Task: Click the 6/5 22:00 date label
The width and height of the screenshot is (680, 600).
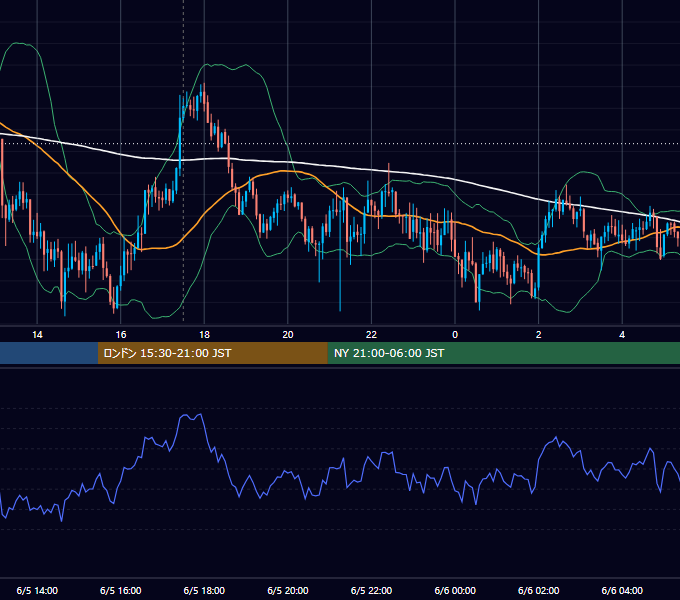Action: click(371, 590)
